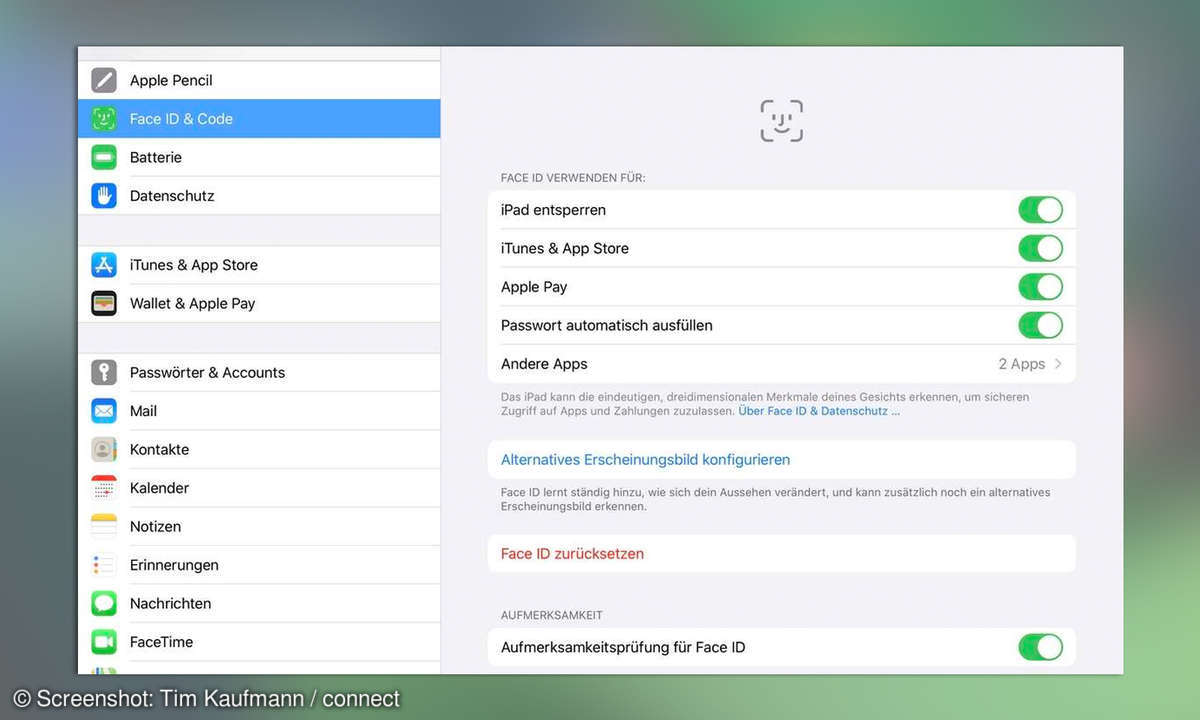The width and height of the screenshot is (1200, 720).
Task: Open Kontakte settings label
Action: pos(159,449)
